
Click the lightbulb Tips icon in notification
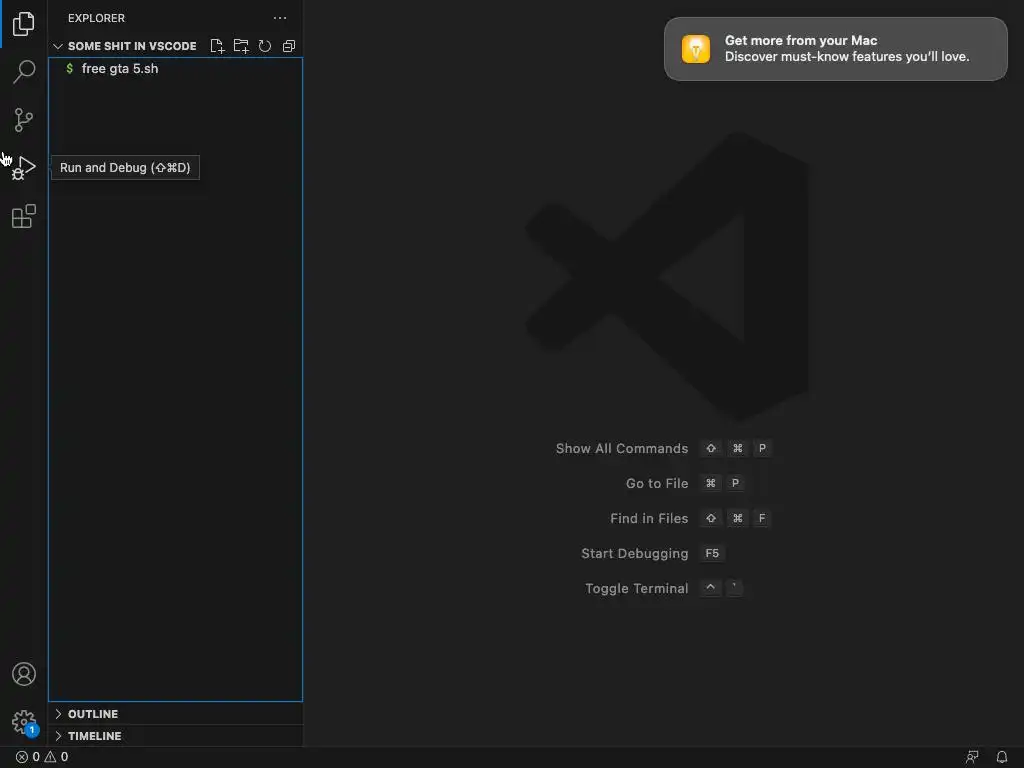point(696,49)
